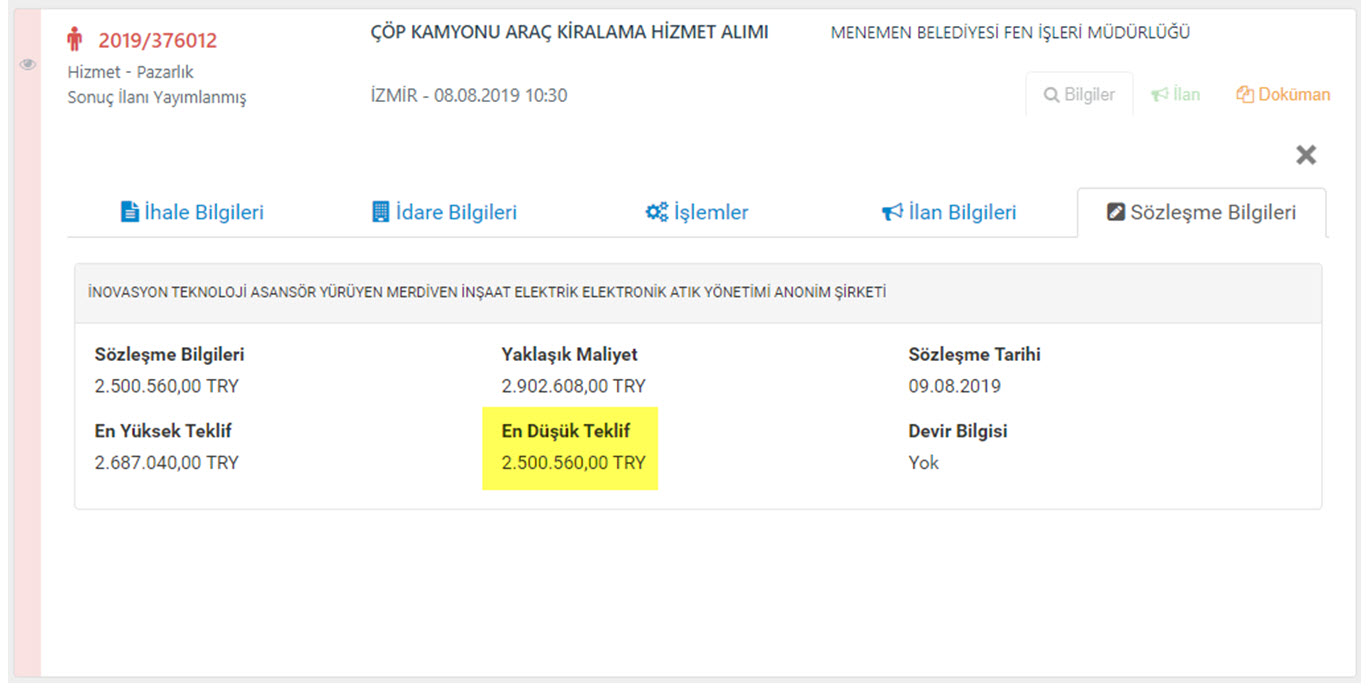
Task: Click the red person icon beside the tender number
Action: coord(75,40)
